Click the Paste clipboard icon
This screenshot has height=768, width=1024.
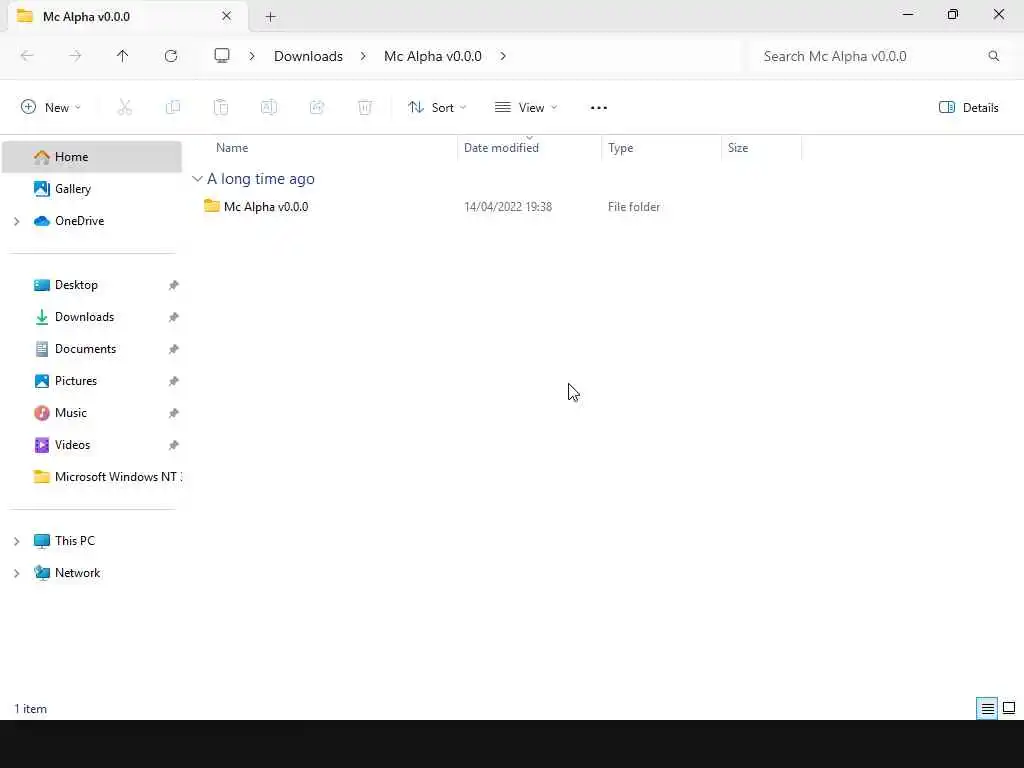point(221,107)
